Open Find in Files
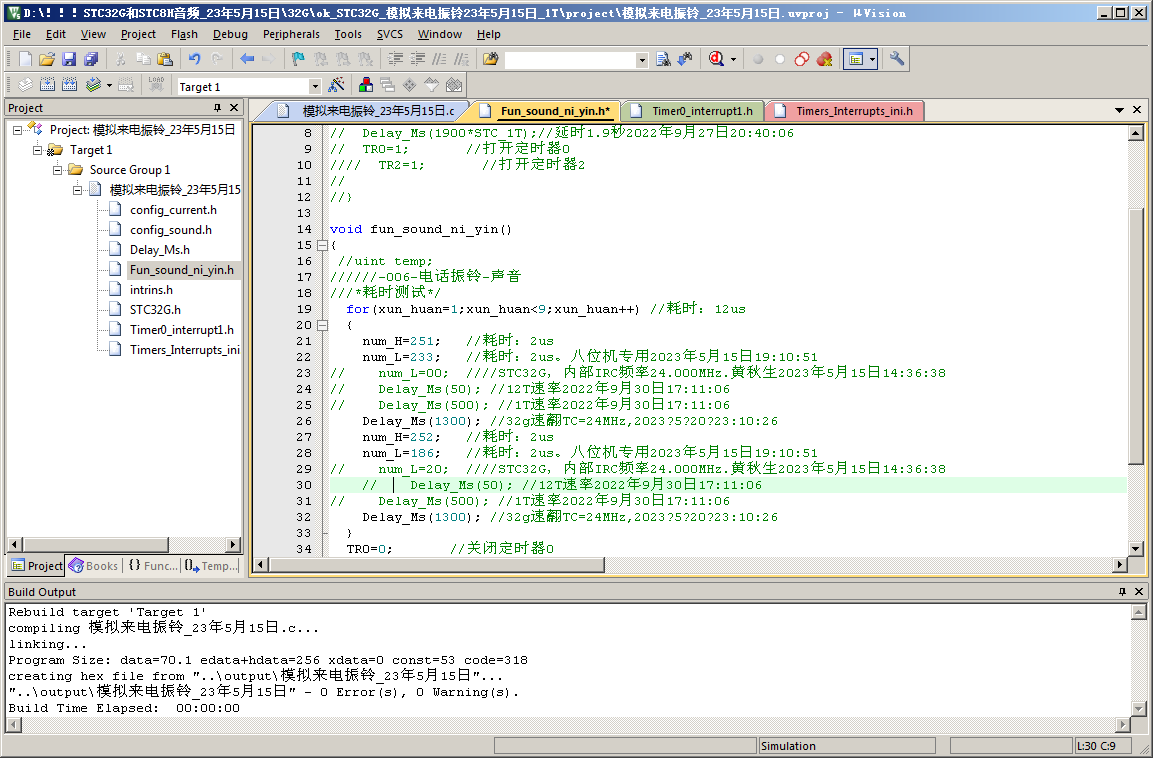 (x=490, y=59)
